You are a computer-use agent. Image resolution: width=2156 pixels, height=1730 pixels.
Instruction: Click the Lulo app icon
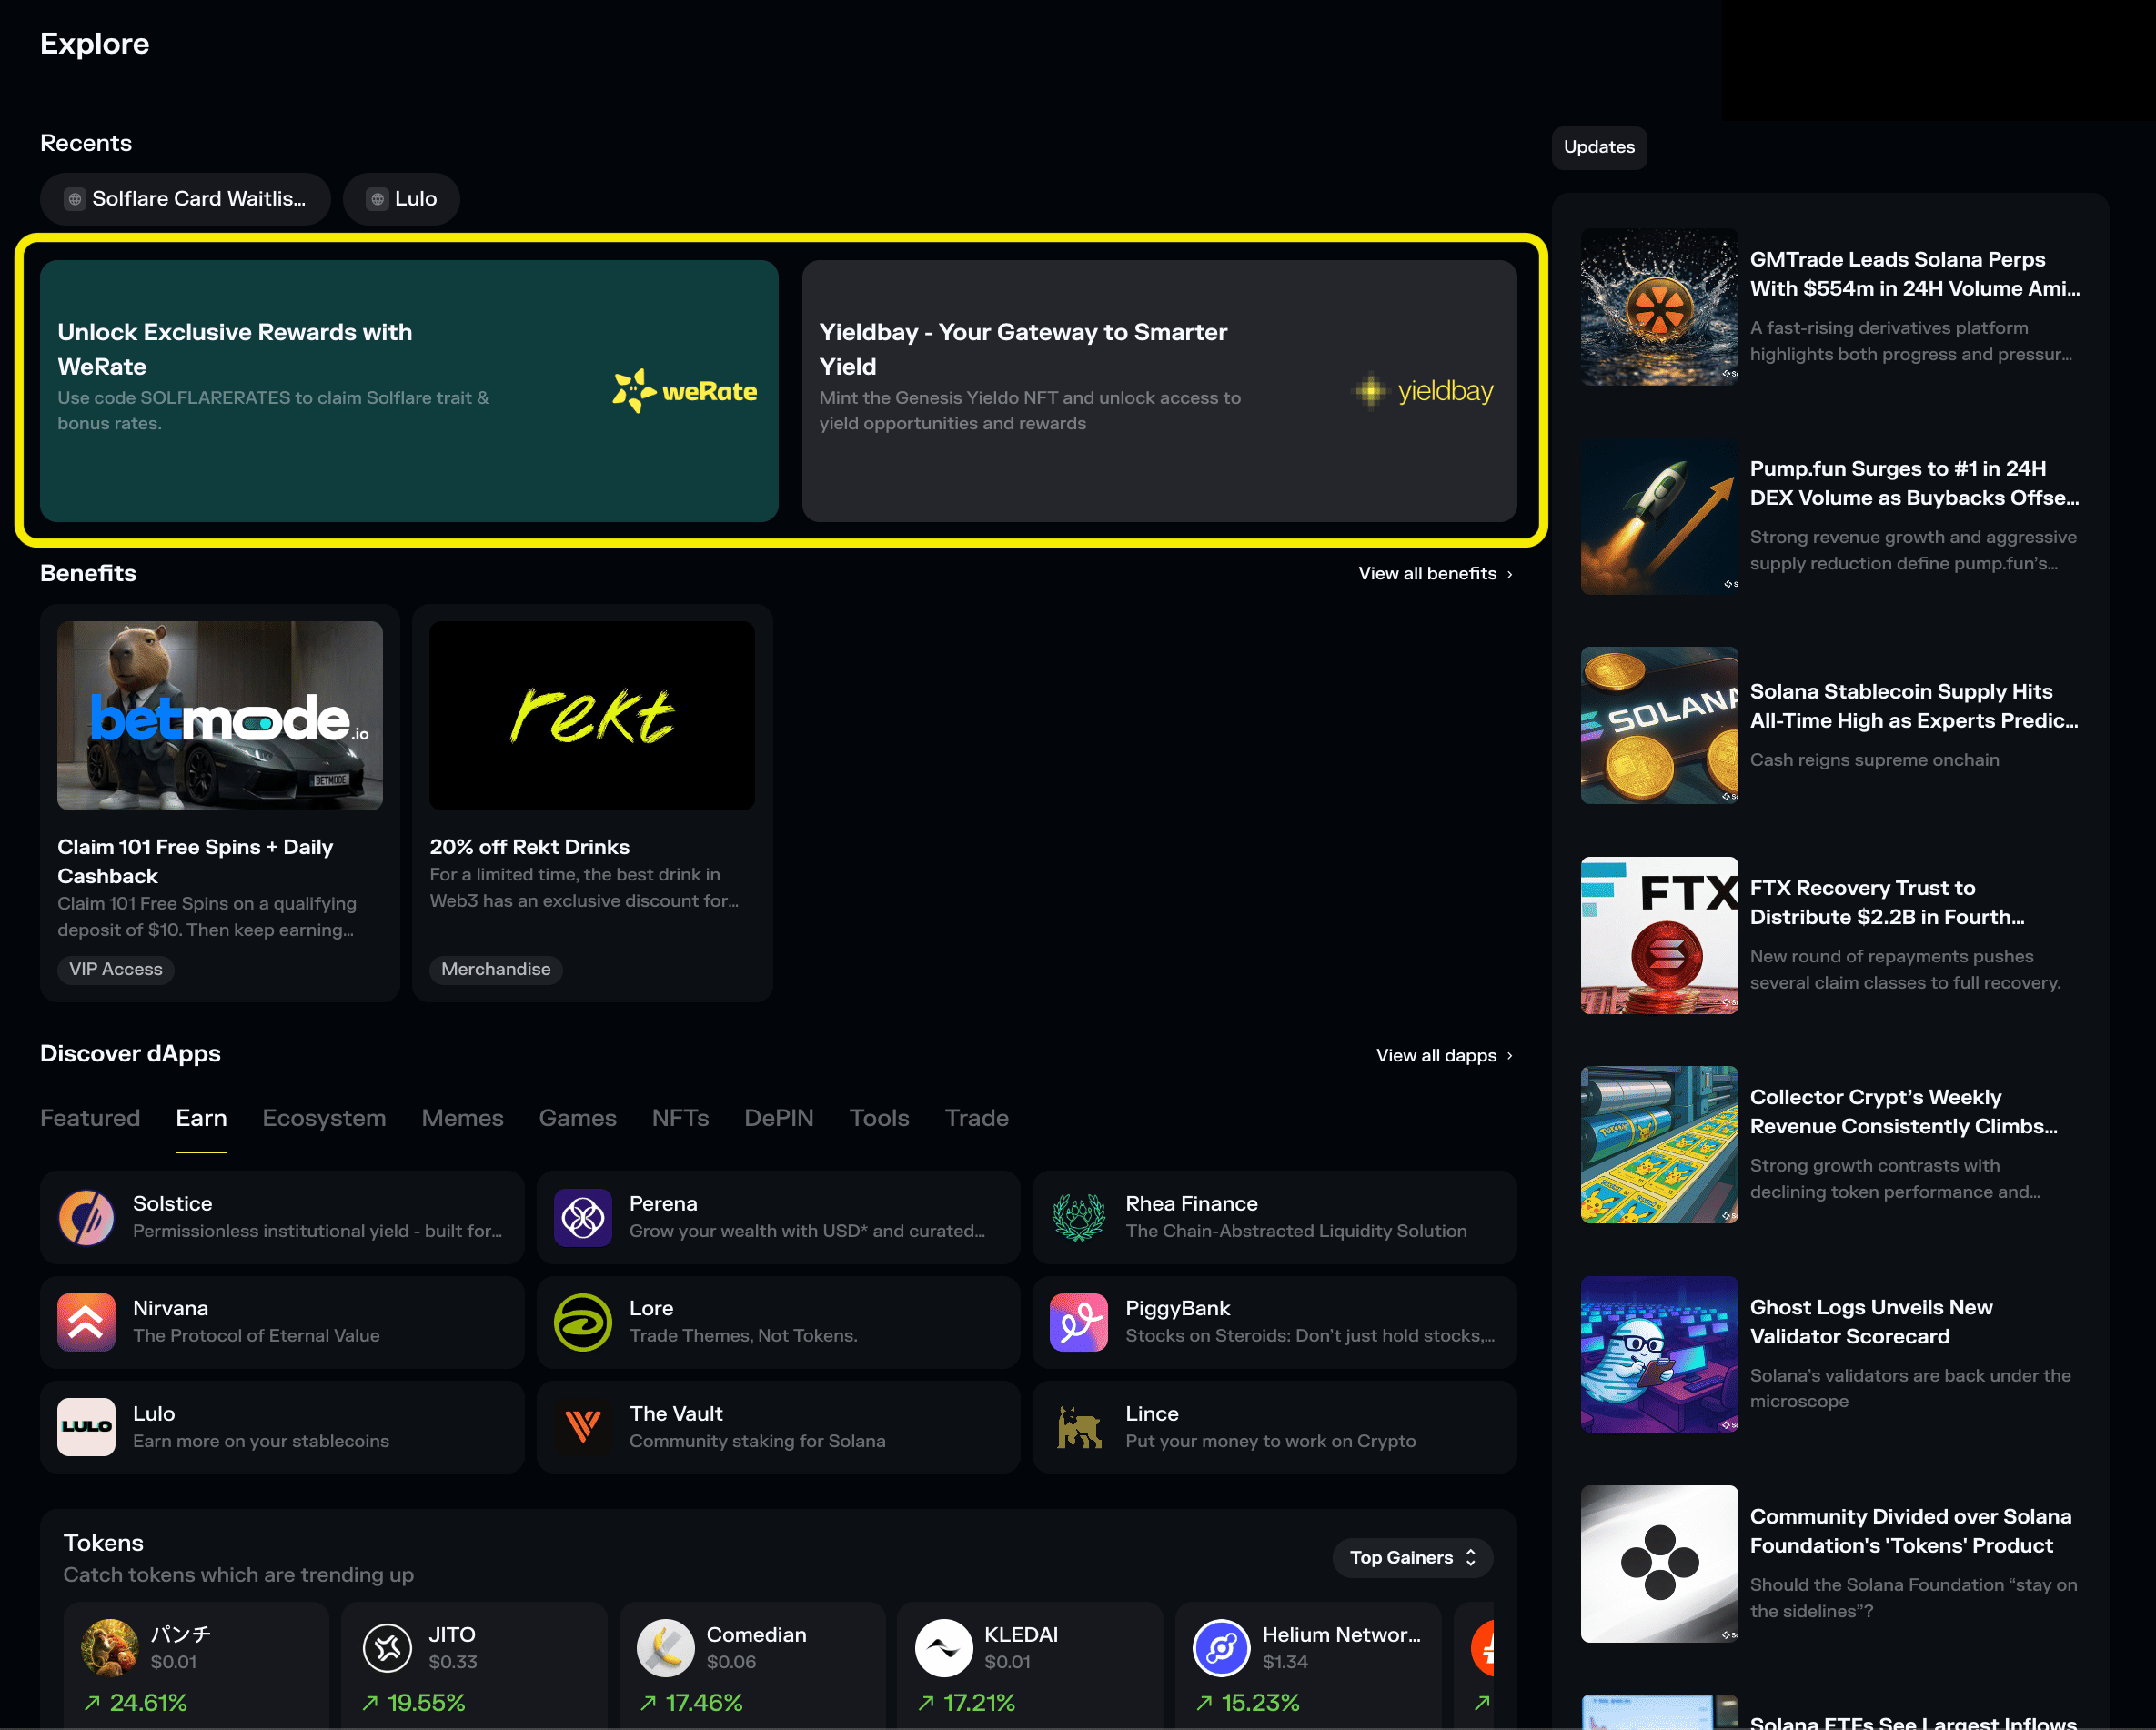(86, 1427)
